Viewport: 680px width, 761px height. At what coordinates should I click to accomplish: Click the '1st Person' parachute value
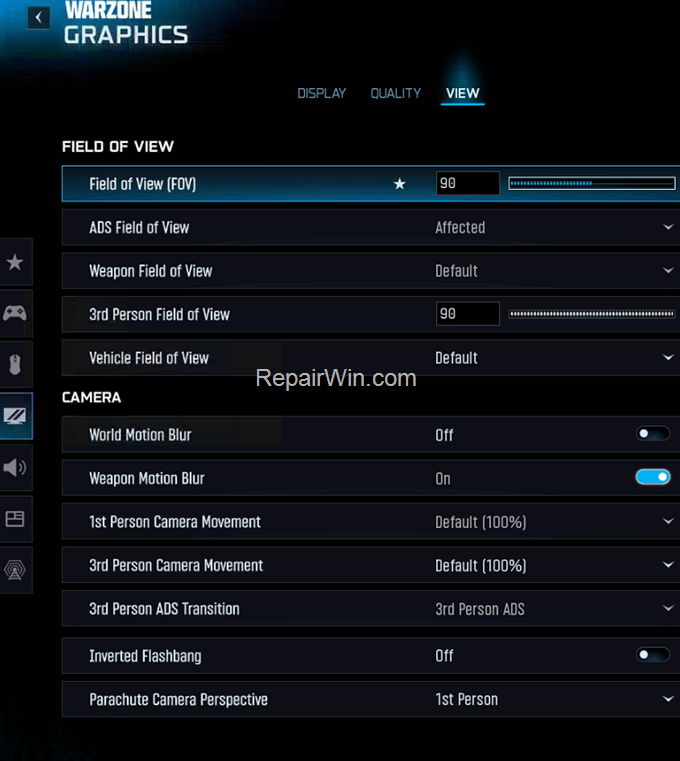466,699
